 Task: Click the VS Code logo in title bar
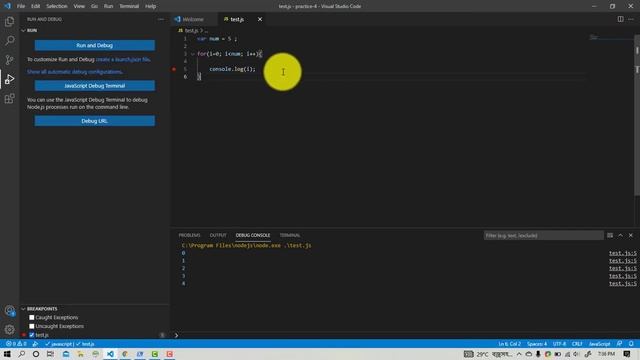(x=7, y=6)
